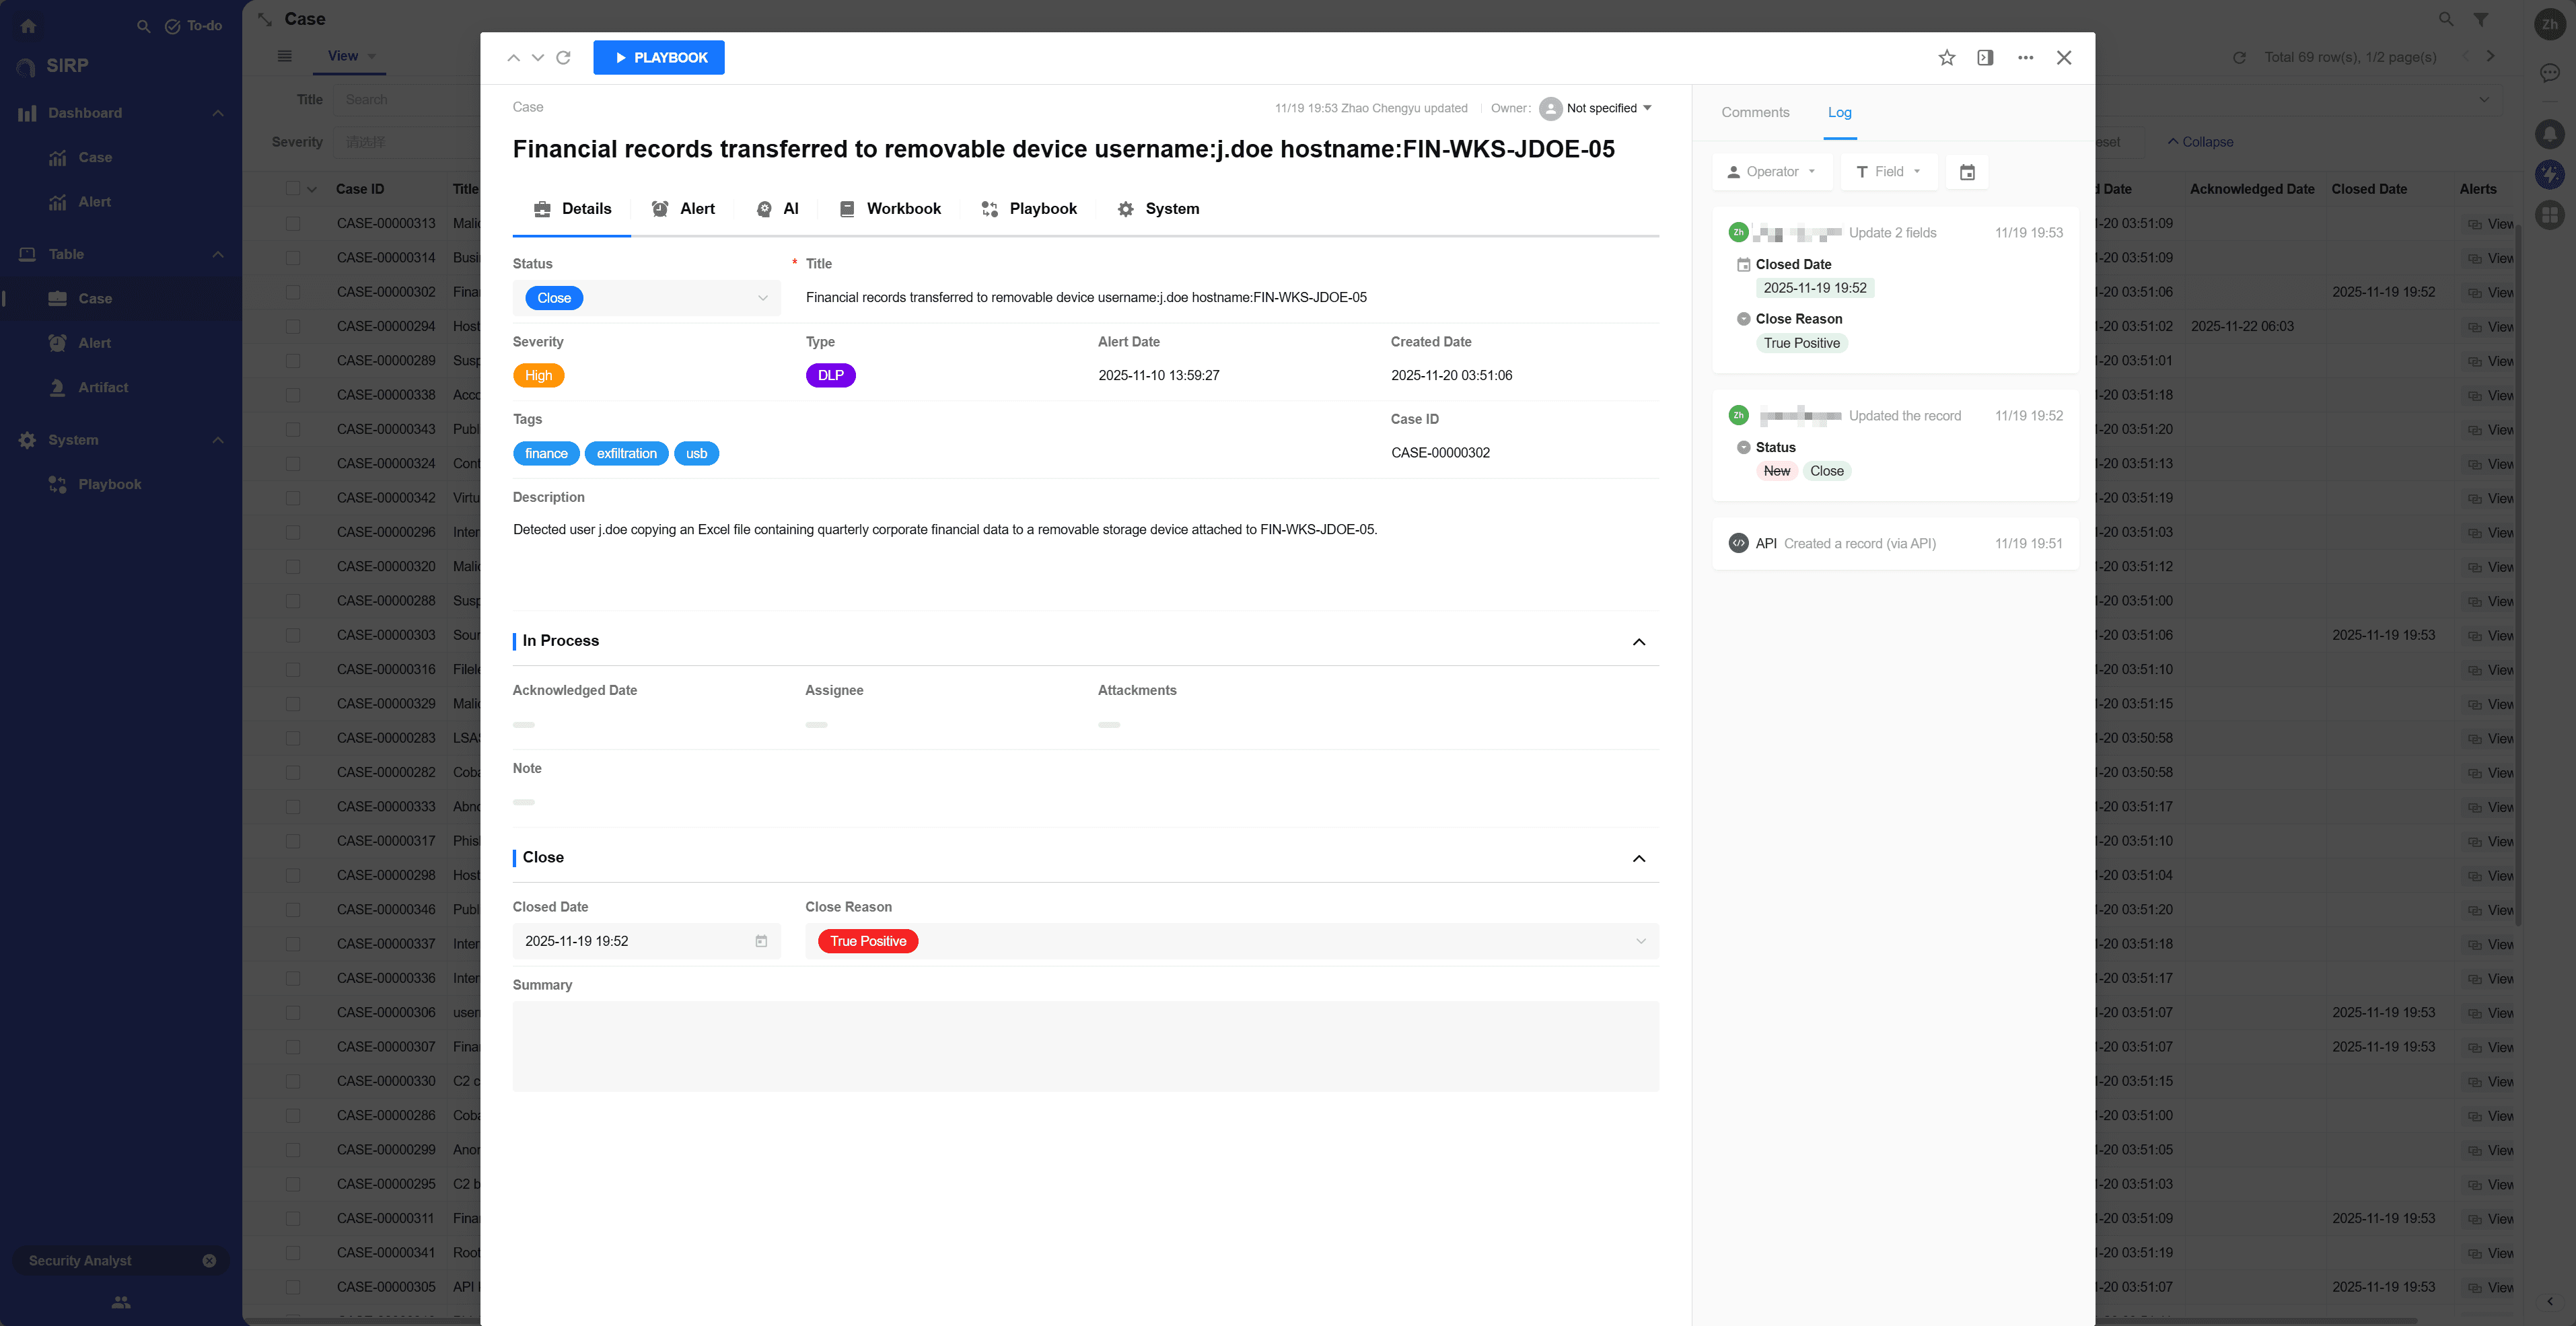Open the Comments tab
Image resolution: width=2576 pixels, height=1326 pixels.
1755,112
